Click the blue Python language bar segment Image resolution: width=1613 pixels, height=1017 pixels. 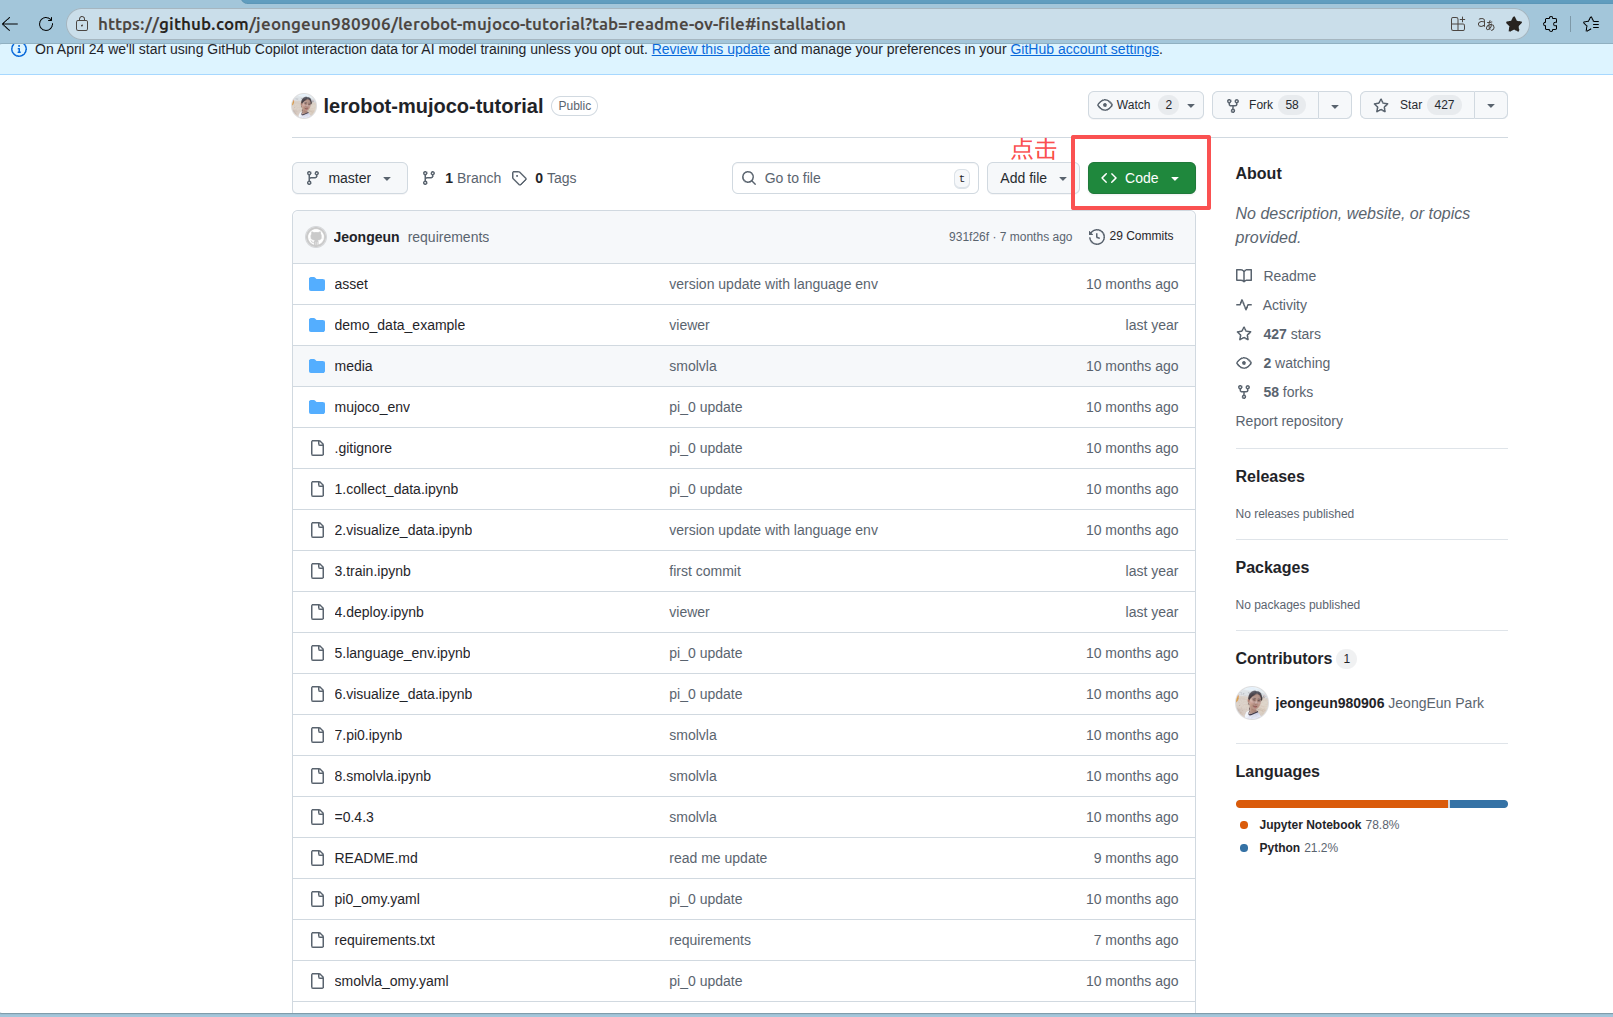click(x=1479, y=804)
